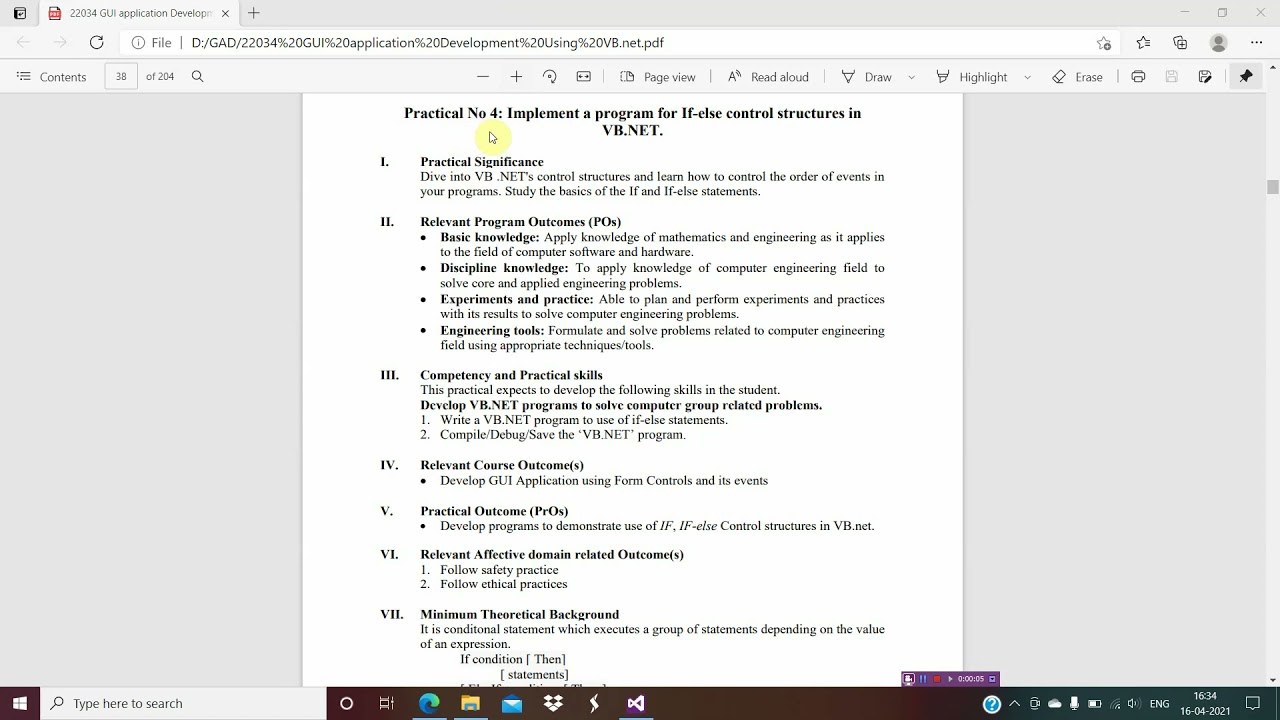The width and height of the screenshot is (1280, 720).
Task: Open the Action Center notifications
Action: pyautogui.click(x=1253, y=704)
